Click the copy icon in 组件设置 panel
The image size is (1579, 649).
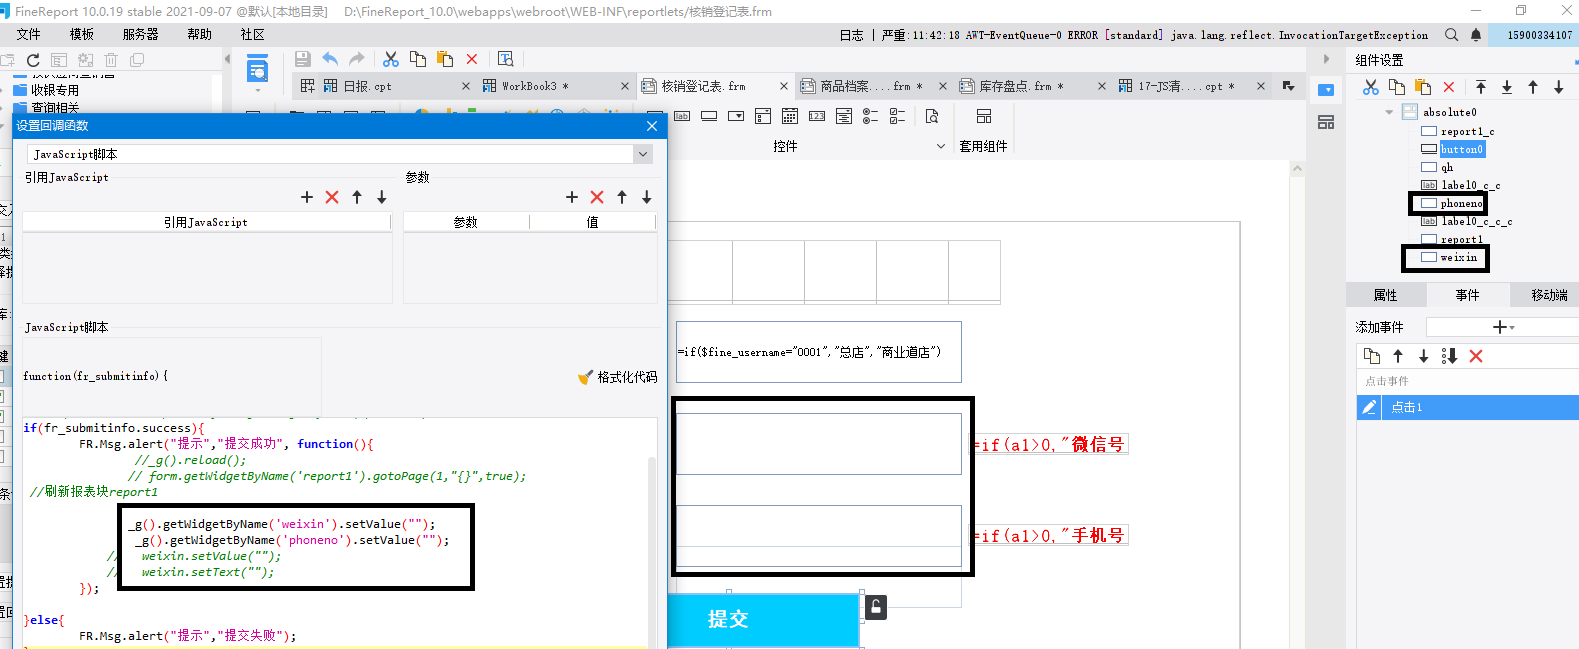(1397, 87)
